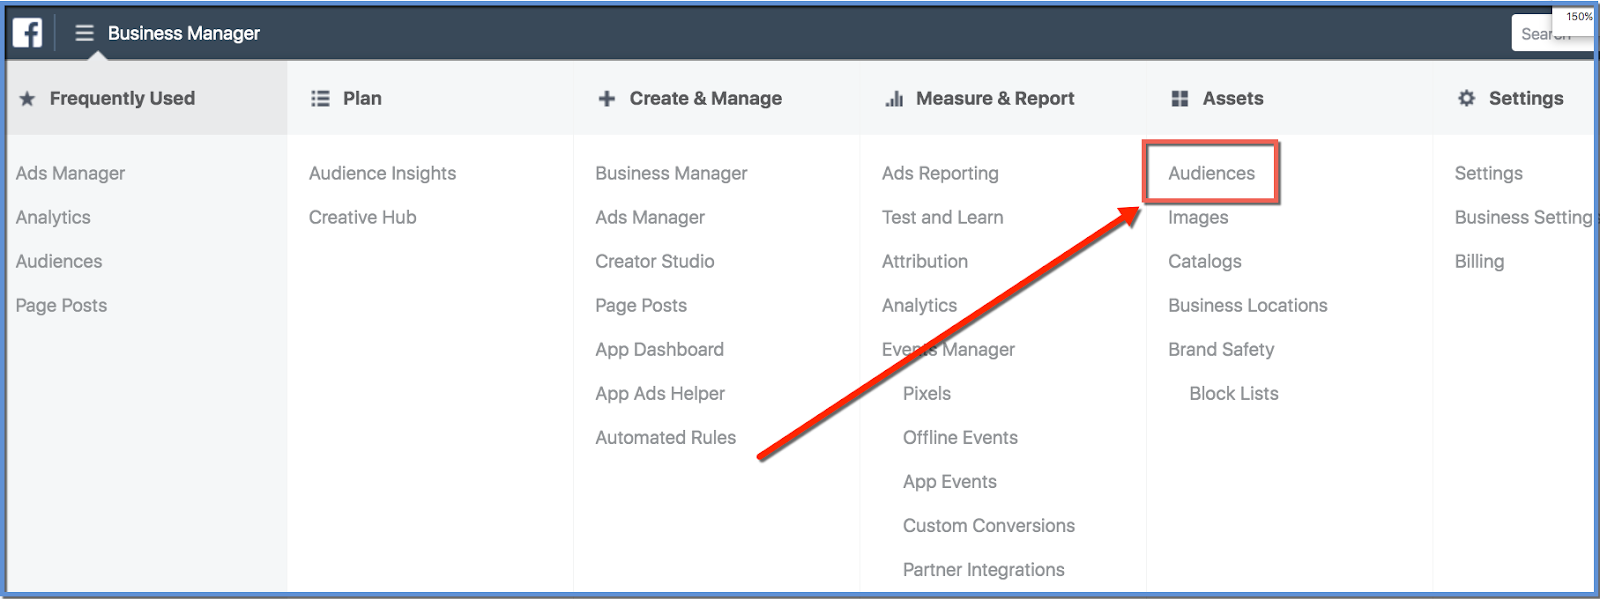Open Page Posts under Create & Manage
Viewport: 1600px width, 599px height.
[x=641, y=305]
